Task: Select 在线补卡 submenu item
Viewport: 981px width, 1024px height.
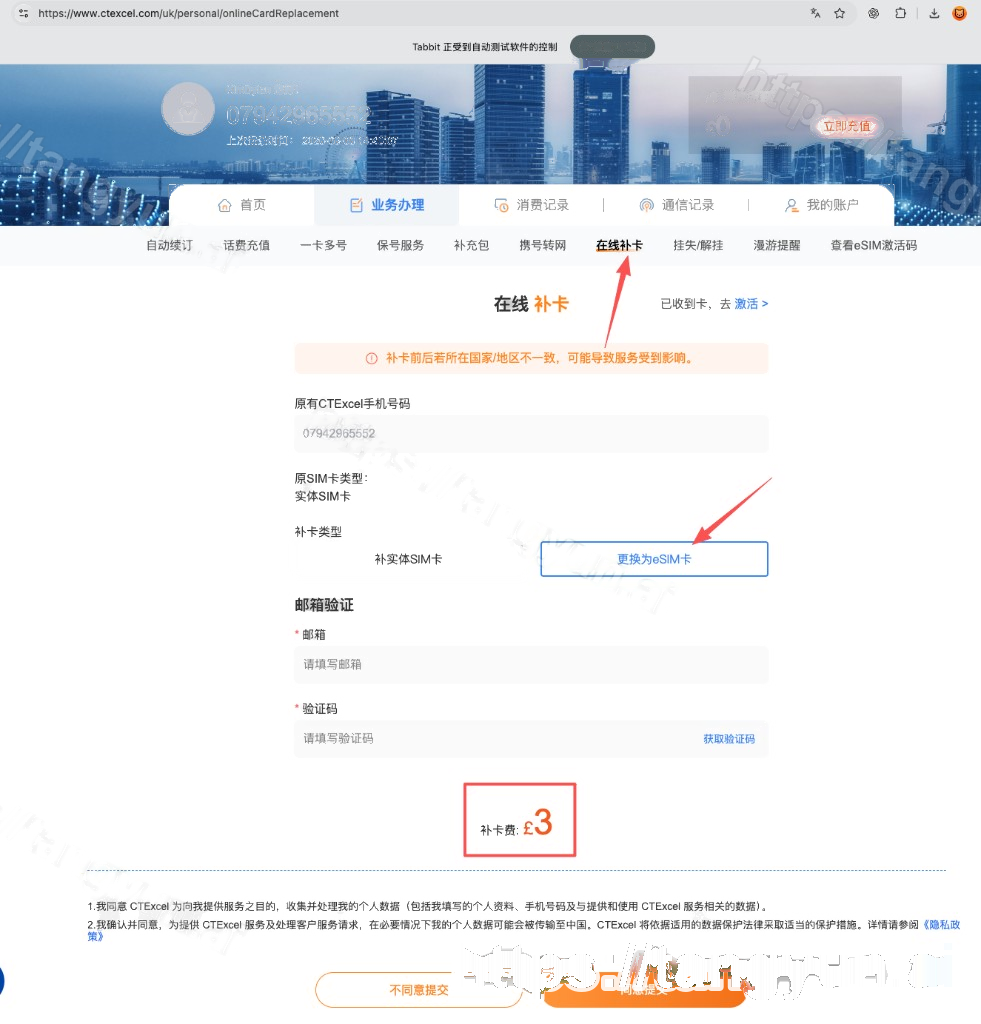Action: (x=619, y=245)
